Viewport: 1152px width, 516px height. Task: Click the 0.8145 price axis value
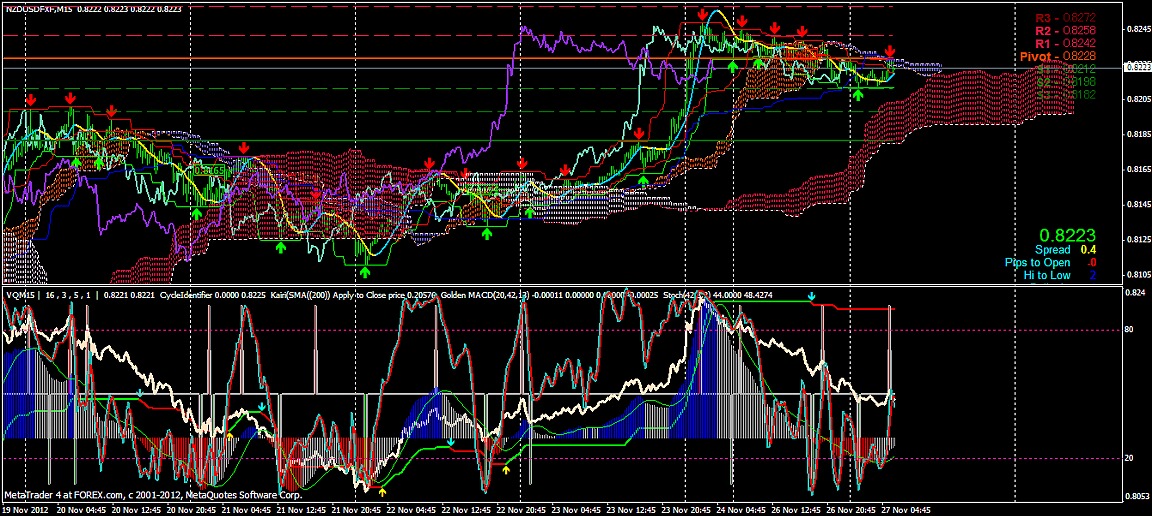tap(1137, 204)
